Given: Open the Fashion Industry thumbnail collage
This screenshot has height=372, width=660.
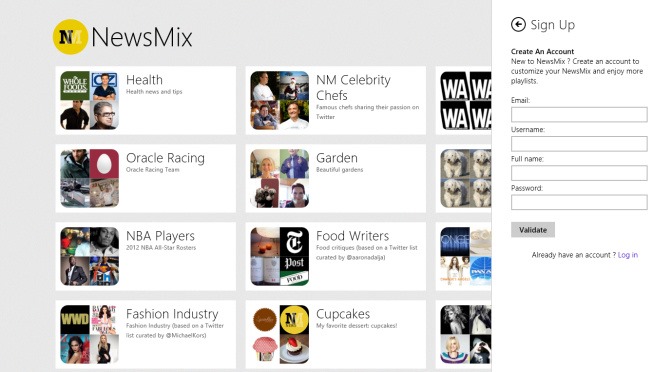Looking at the screenshot, I should tap(89, 334).
